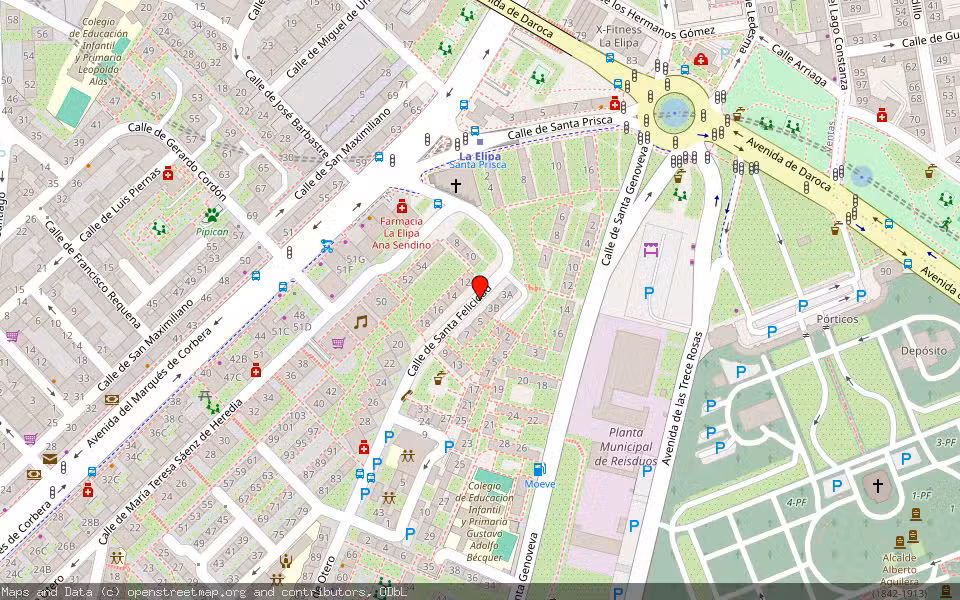Click the round fountain icon inside the park
The image size is (960, 600).
click(862, 176)
